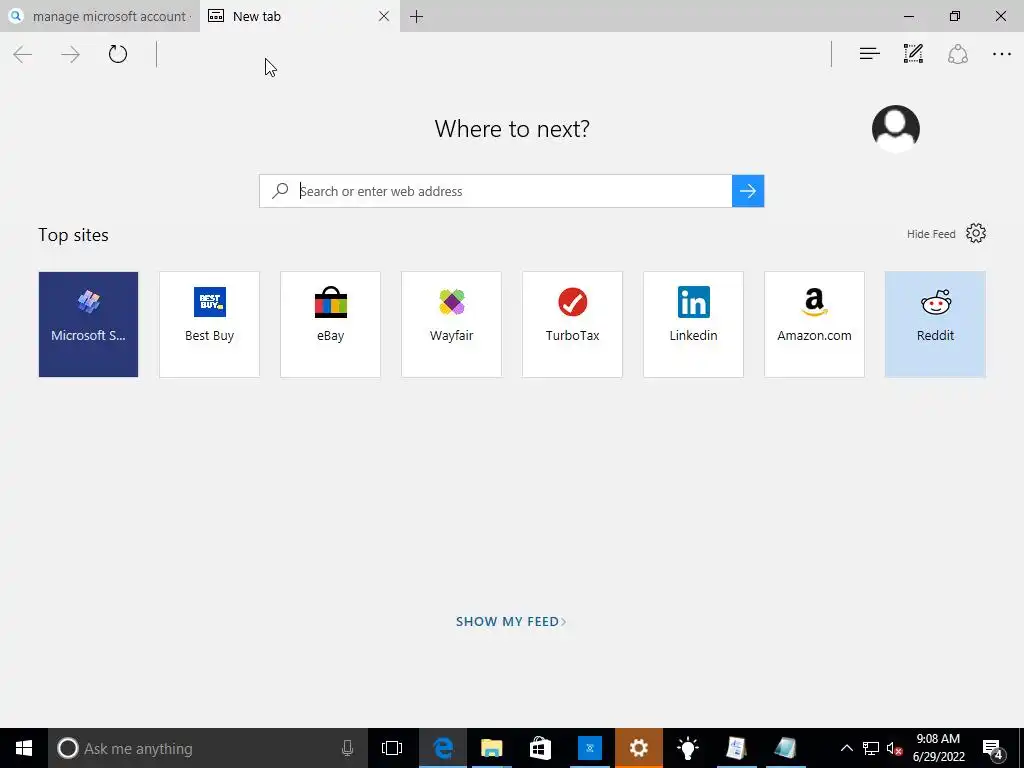The width and height of the screenshot is (1024, 768).
Task: Open the document icon app on the taskbar
Action: point(737,748)
